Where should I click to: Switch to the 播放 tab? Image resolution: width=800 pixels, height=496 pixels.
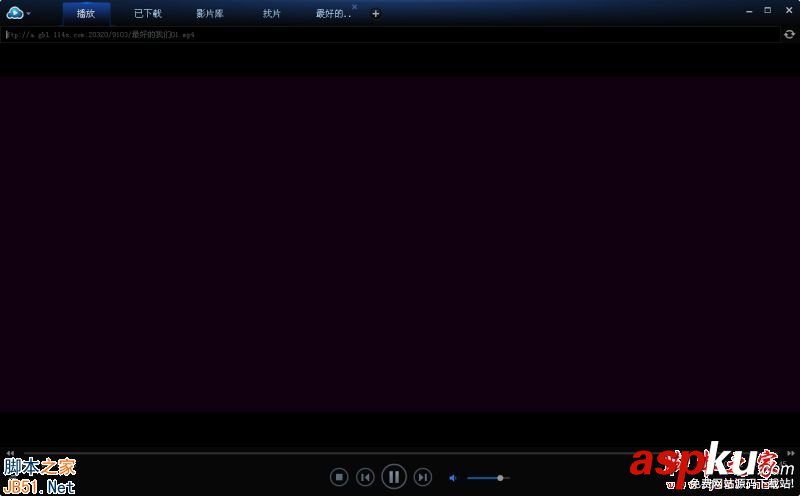pyautogui.click(x=86, y=14)
